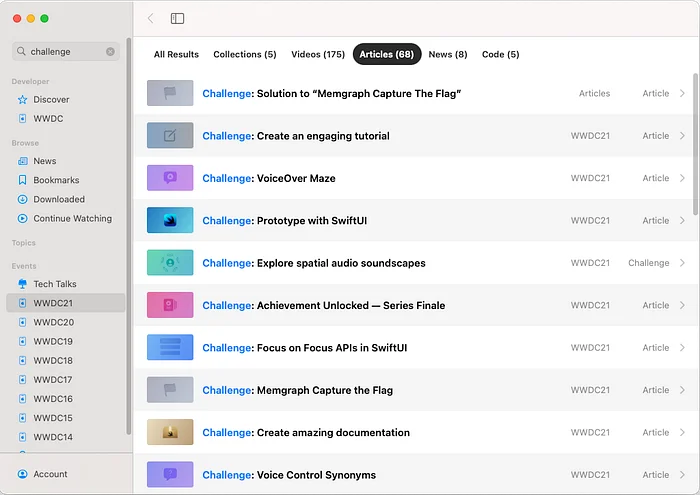Clear the search field text
This screenshot has height=495, width=700.
[x=110, y=51]
